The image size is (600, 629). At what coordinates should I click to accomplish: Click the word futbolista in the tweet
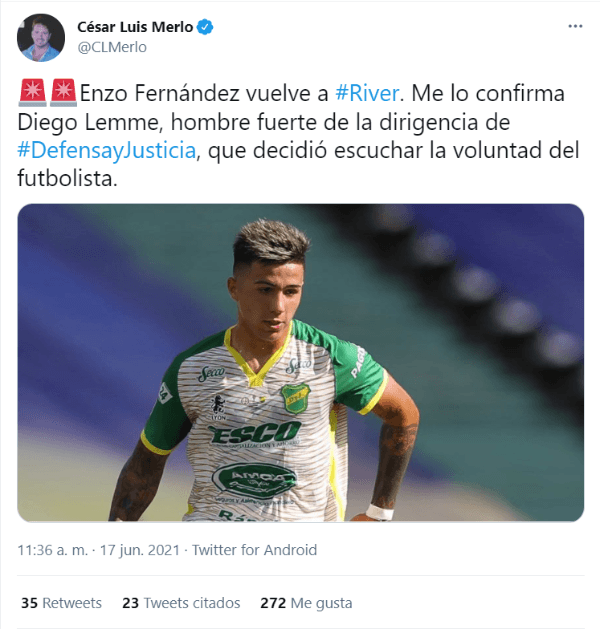pyautogui.click(x=67, y=179)
